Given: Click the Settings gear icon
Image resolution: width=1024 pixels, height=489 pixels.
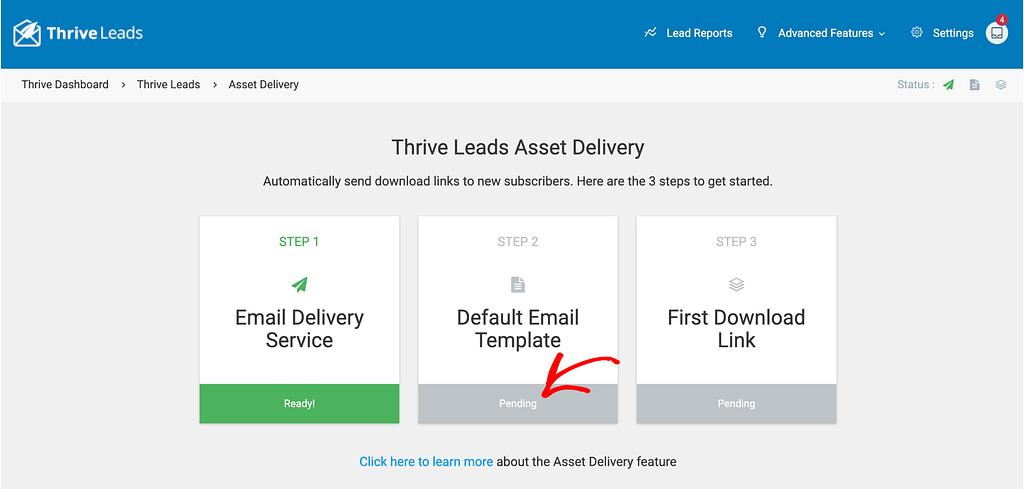Looking at the screenshot, I should click(917, 33).
